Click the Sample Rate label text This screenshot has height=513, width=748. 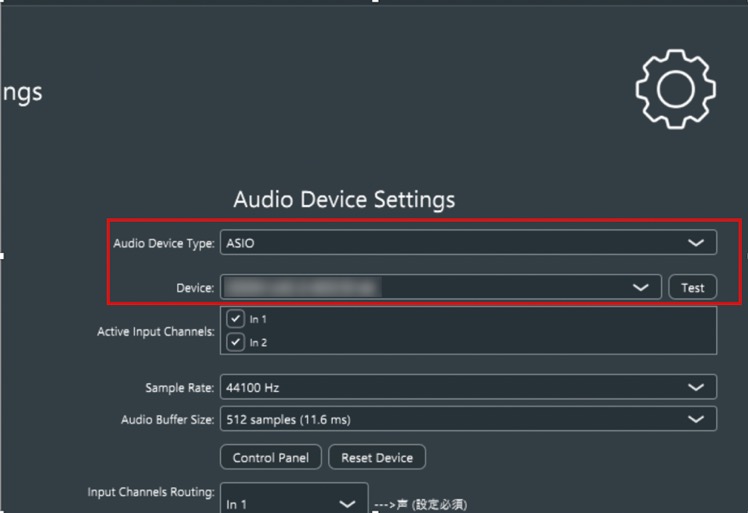[x=179, y=388]
